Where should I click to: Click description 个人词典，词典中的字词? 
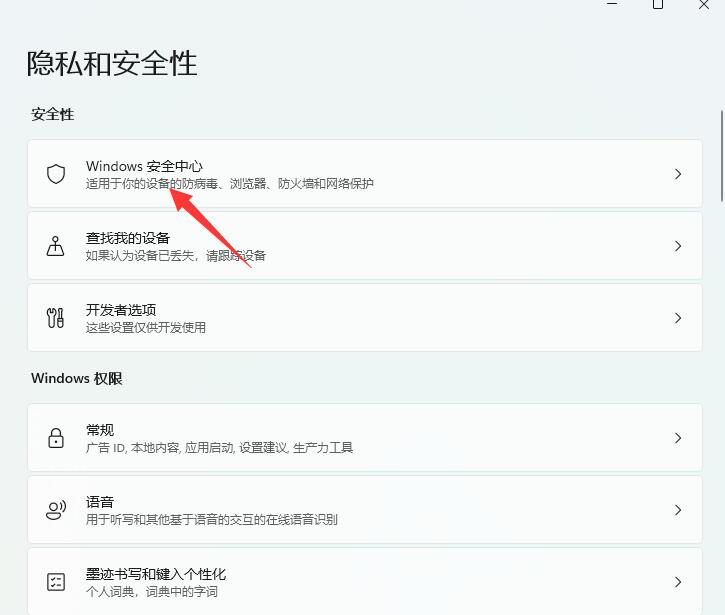(152, 592)
